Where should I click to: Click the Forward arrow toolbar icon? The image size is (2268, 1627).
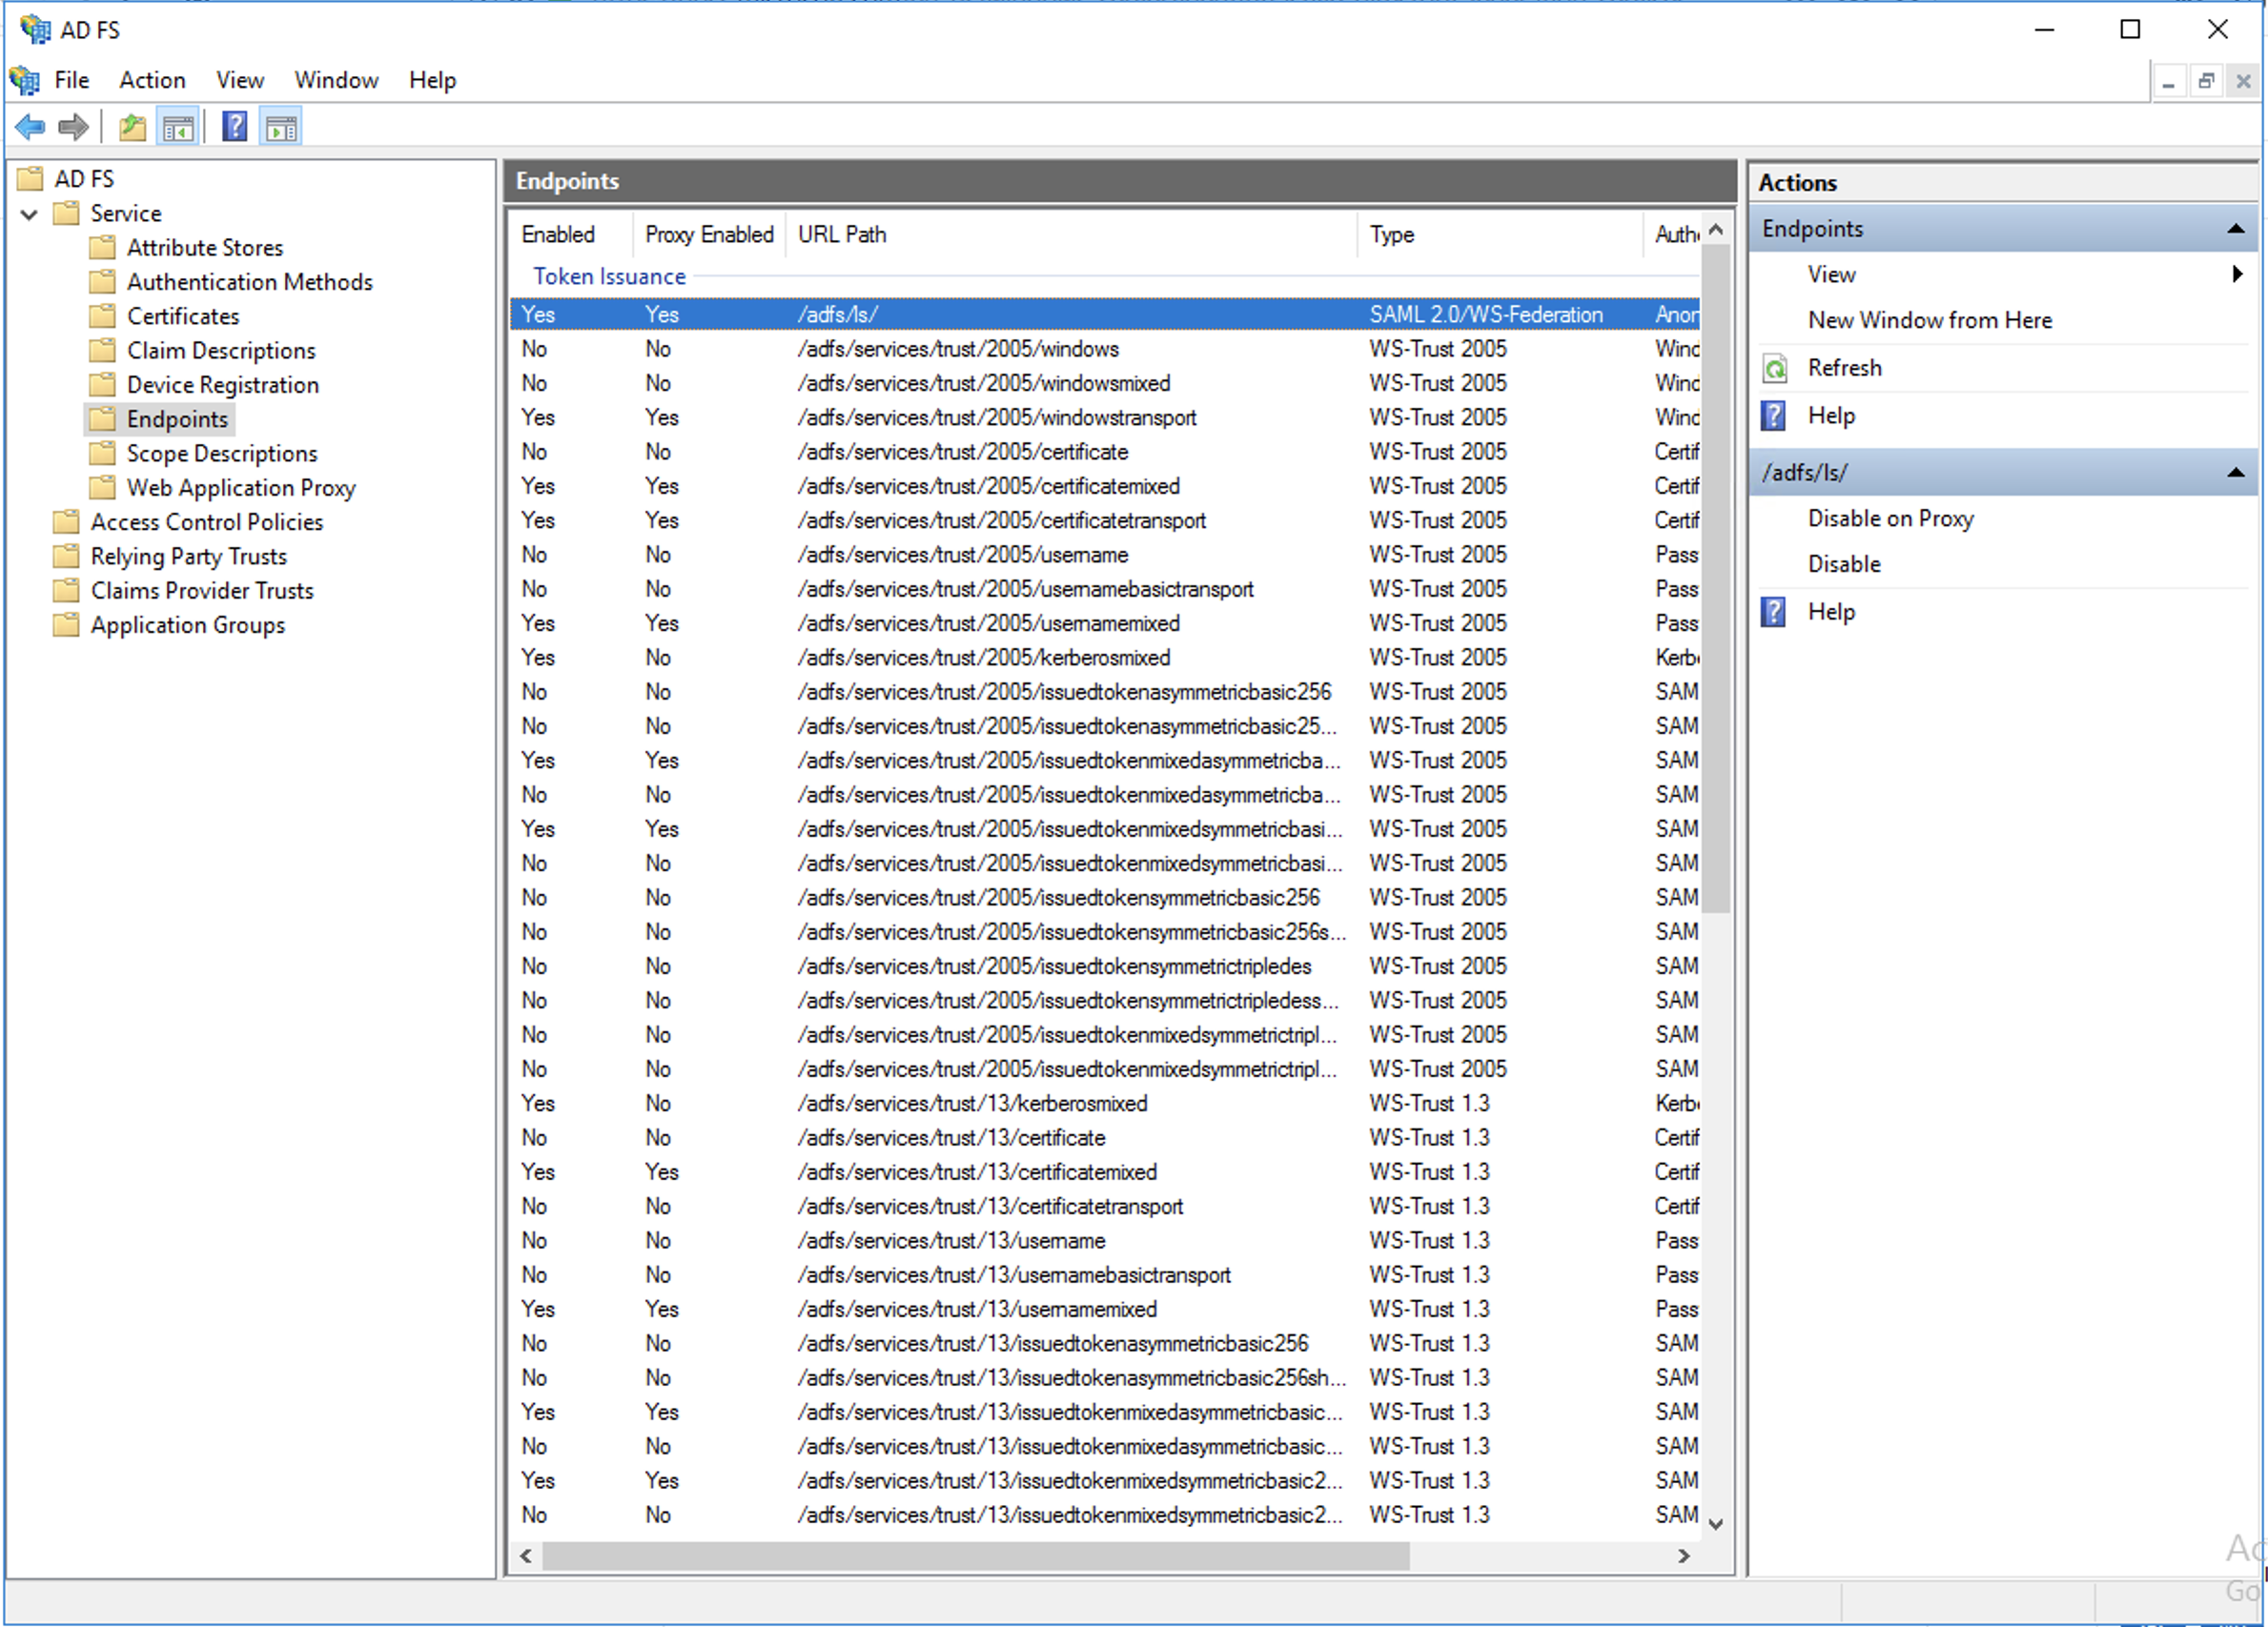click(73, 127)
